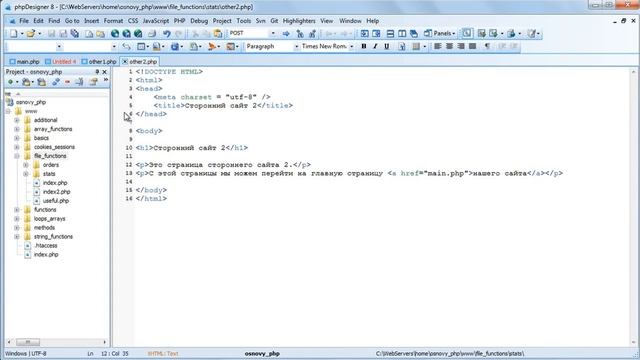The height and width of the screenshot is (360, 640).
Task: Open the PHP menu
Action: (x=179, y=21)
